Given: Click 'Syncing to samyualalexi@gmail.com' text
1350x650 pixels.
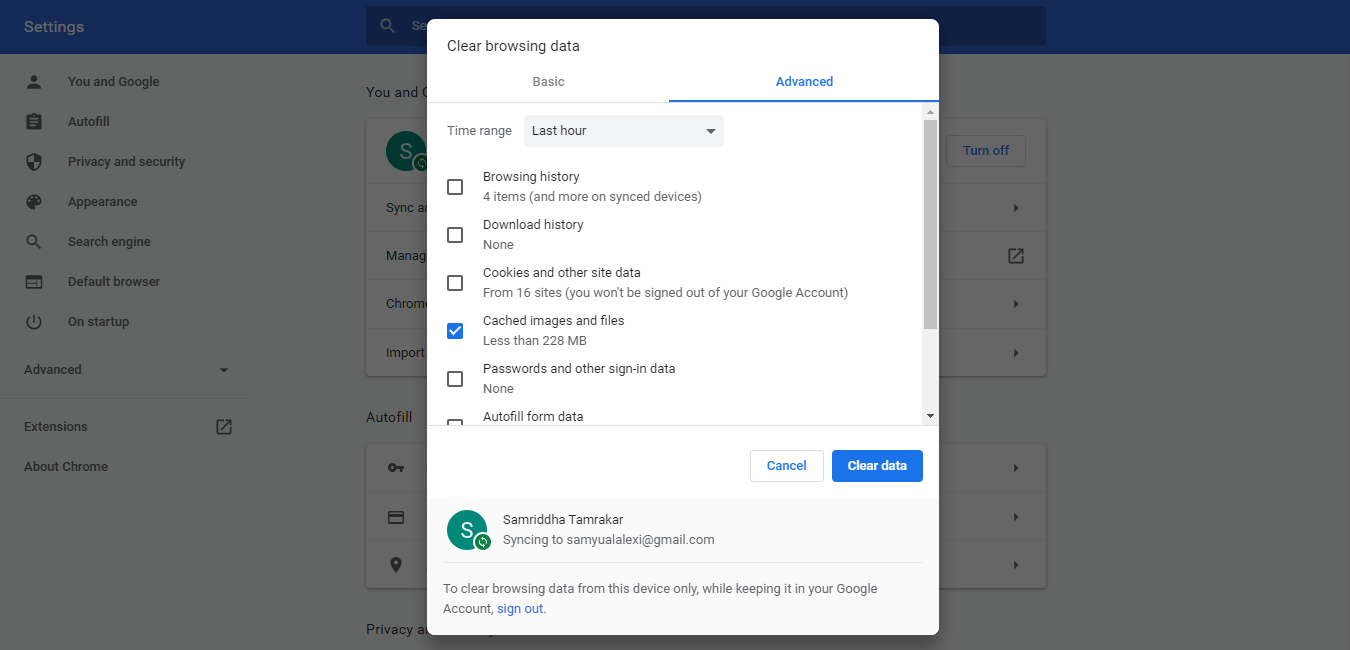Looking at the screenshot, I should 608,540.
